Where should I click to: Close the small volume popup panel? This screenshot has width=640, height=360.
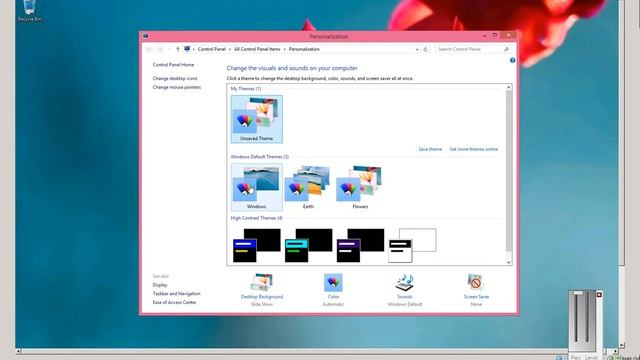tap(599, 295)
